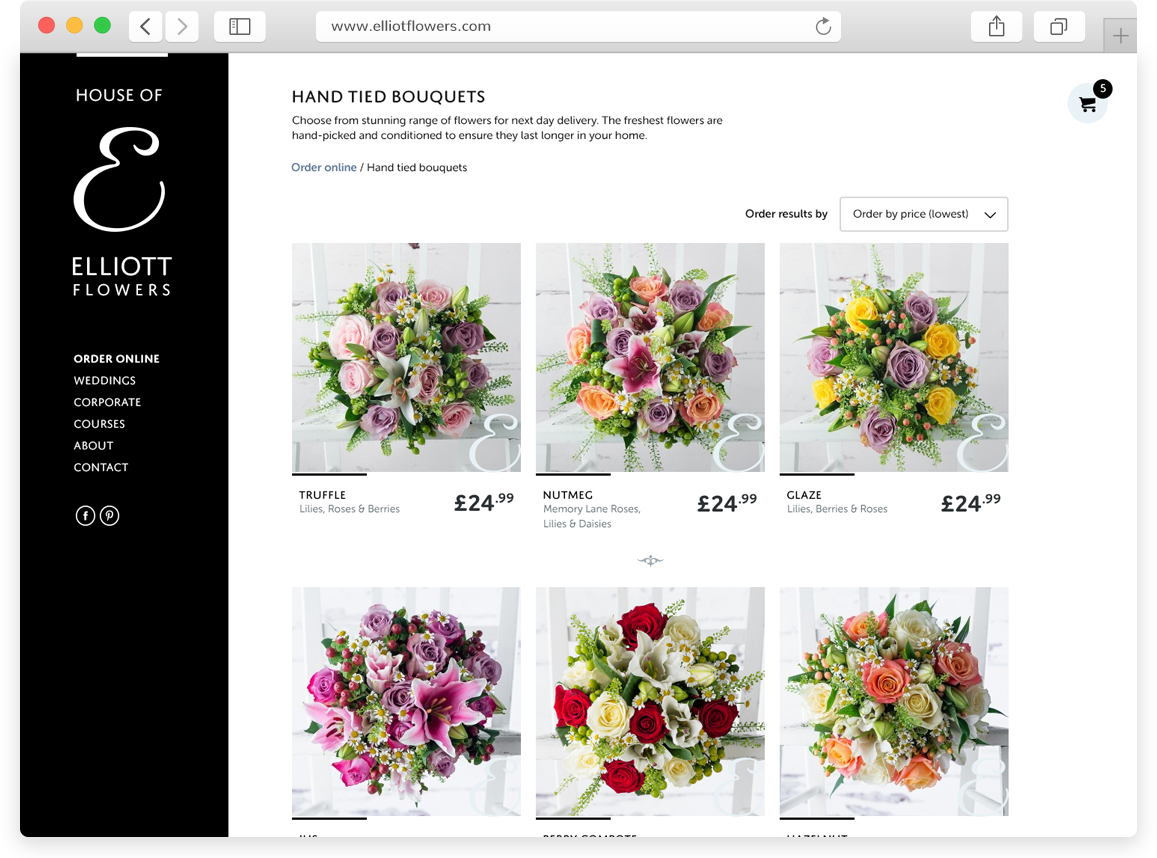Image resolution: width=1157 pixels, height=858 pixels.
Task: Click the Pinterest social icon
Action: [x=109, y=515]
